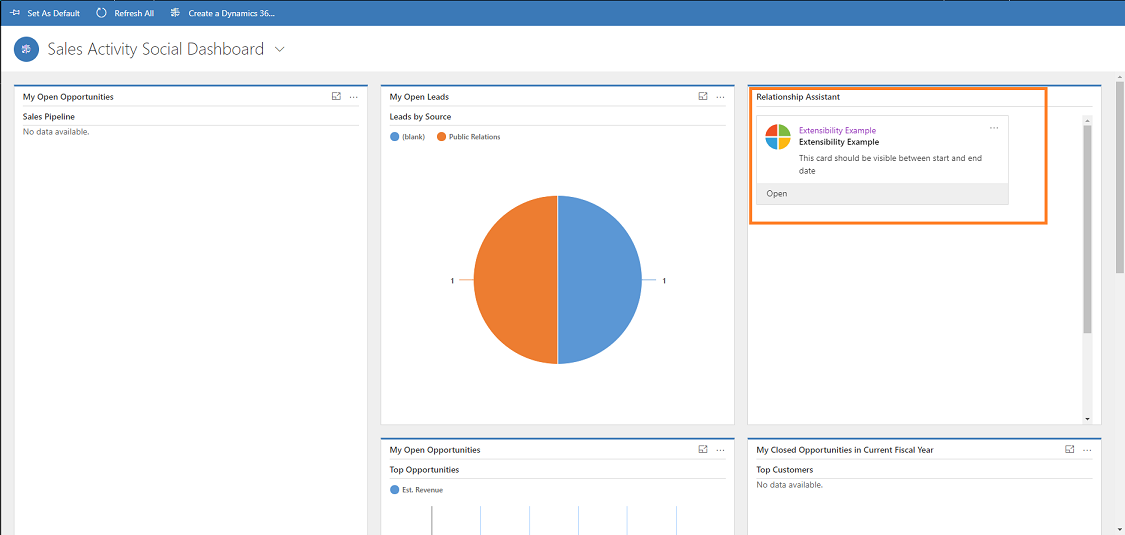Open the ellipsis menu on Extensibility Example card
Image resolution: width=1125 pixels, height=535 pixels.
[x=994, y=128]
